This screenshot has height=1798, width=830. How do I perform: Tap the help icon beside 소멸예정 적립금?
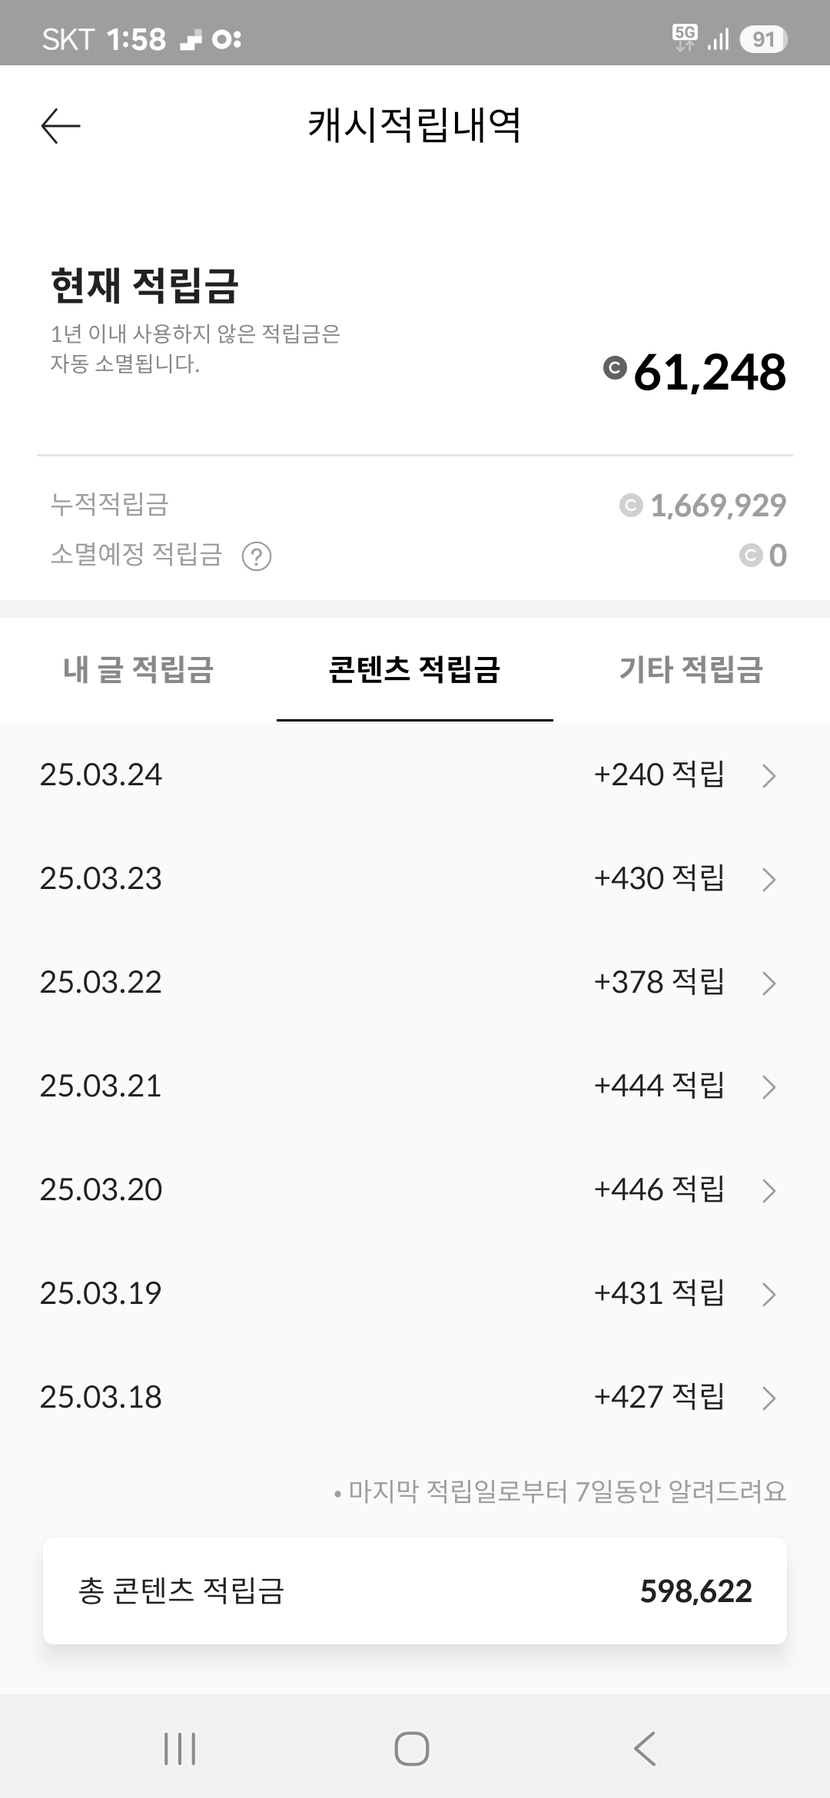pos(257,556)
